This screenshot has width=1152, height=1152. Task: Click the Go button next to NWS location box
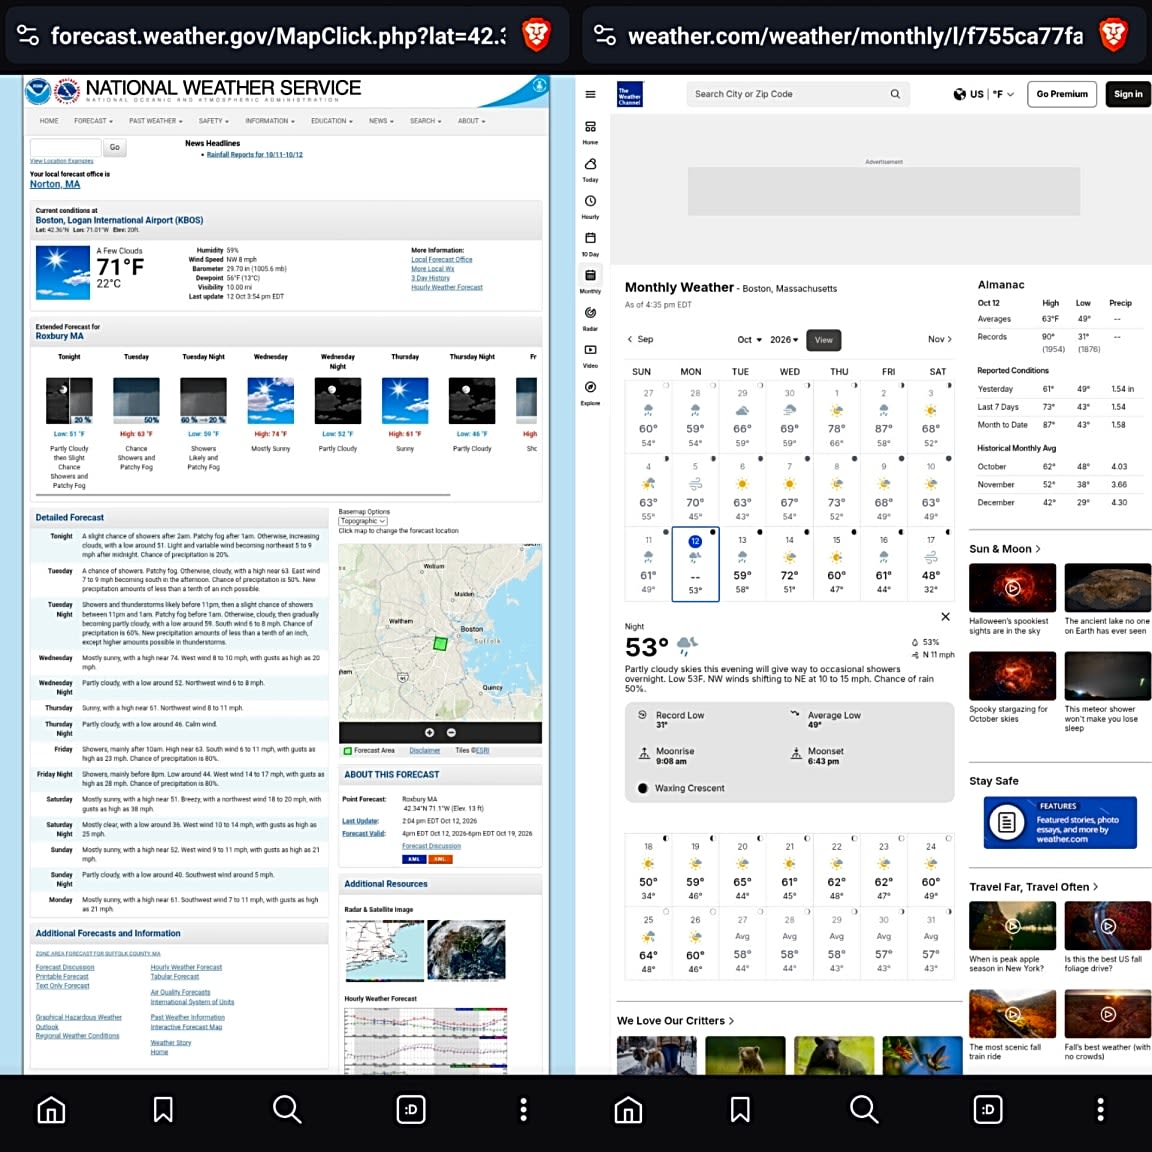(x=115, y=148)
